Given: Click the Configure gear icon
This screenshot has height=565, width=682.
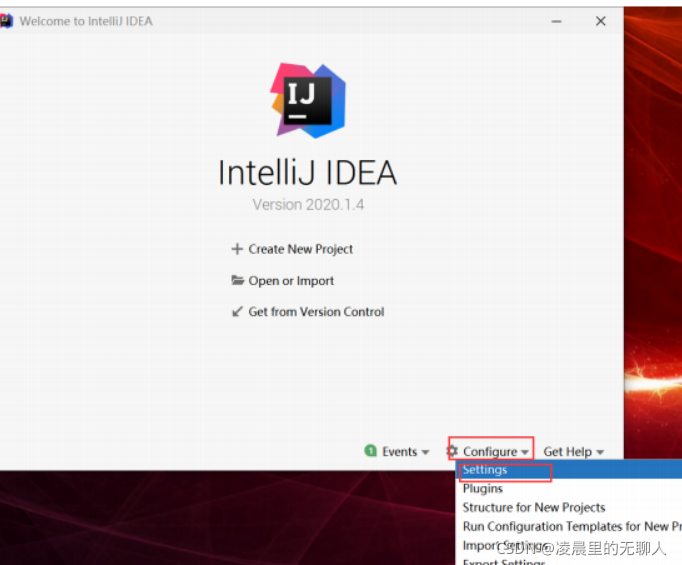Looking at the screenshot, I should click(x=452, y=451).
